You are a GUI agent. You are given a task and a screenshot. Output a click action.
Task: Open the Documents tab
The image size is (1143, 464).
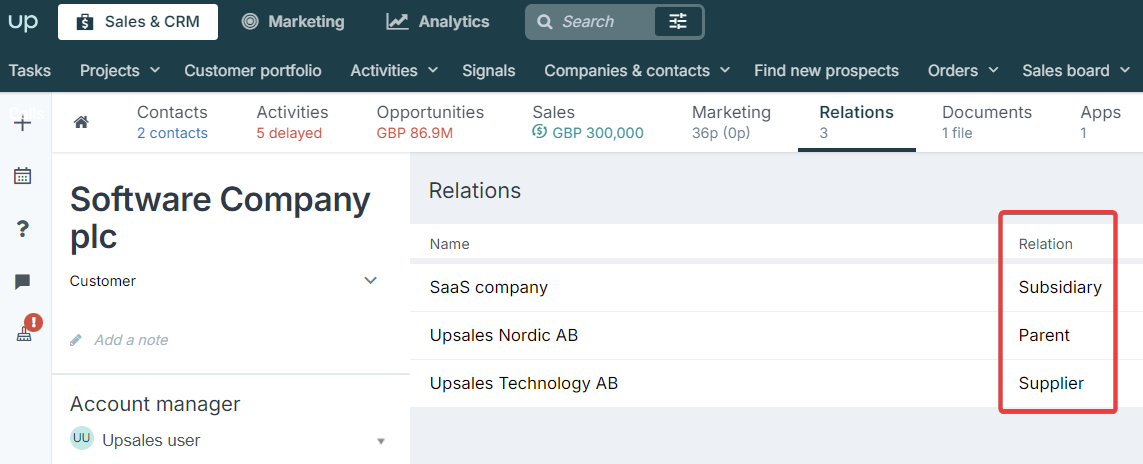click(987, 122)
